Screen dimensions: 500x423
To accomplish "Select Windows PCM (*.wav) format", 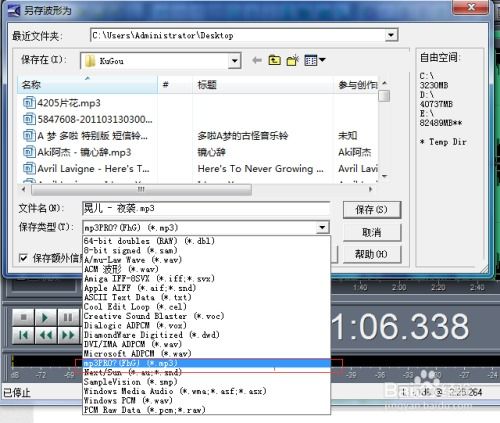I will tap(129, 400).
